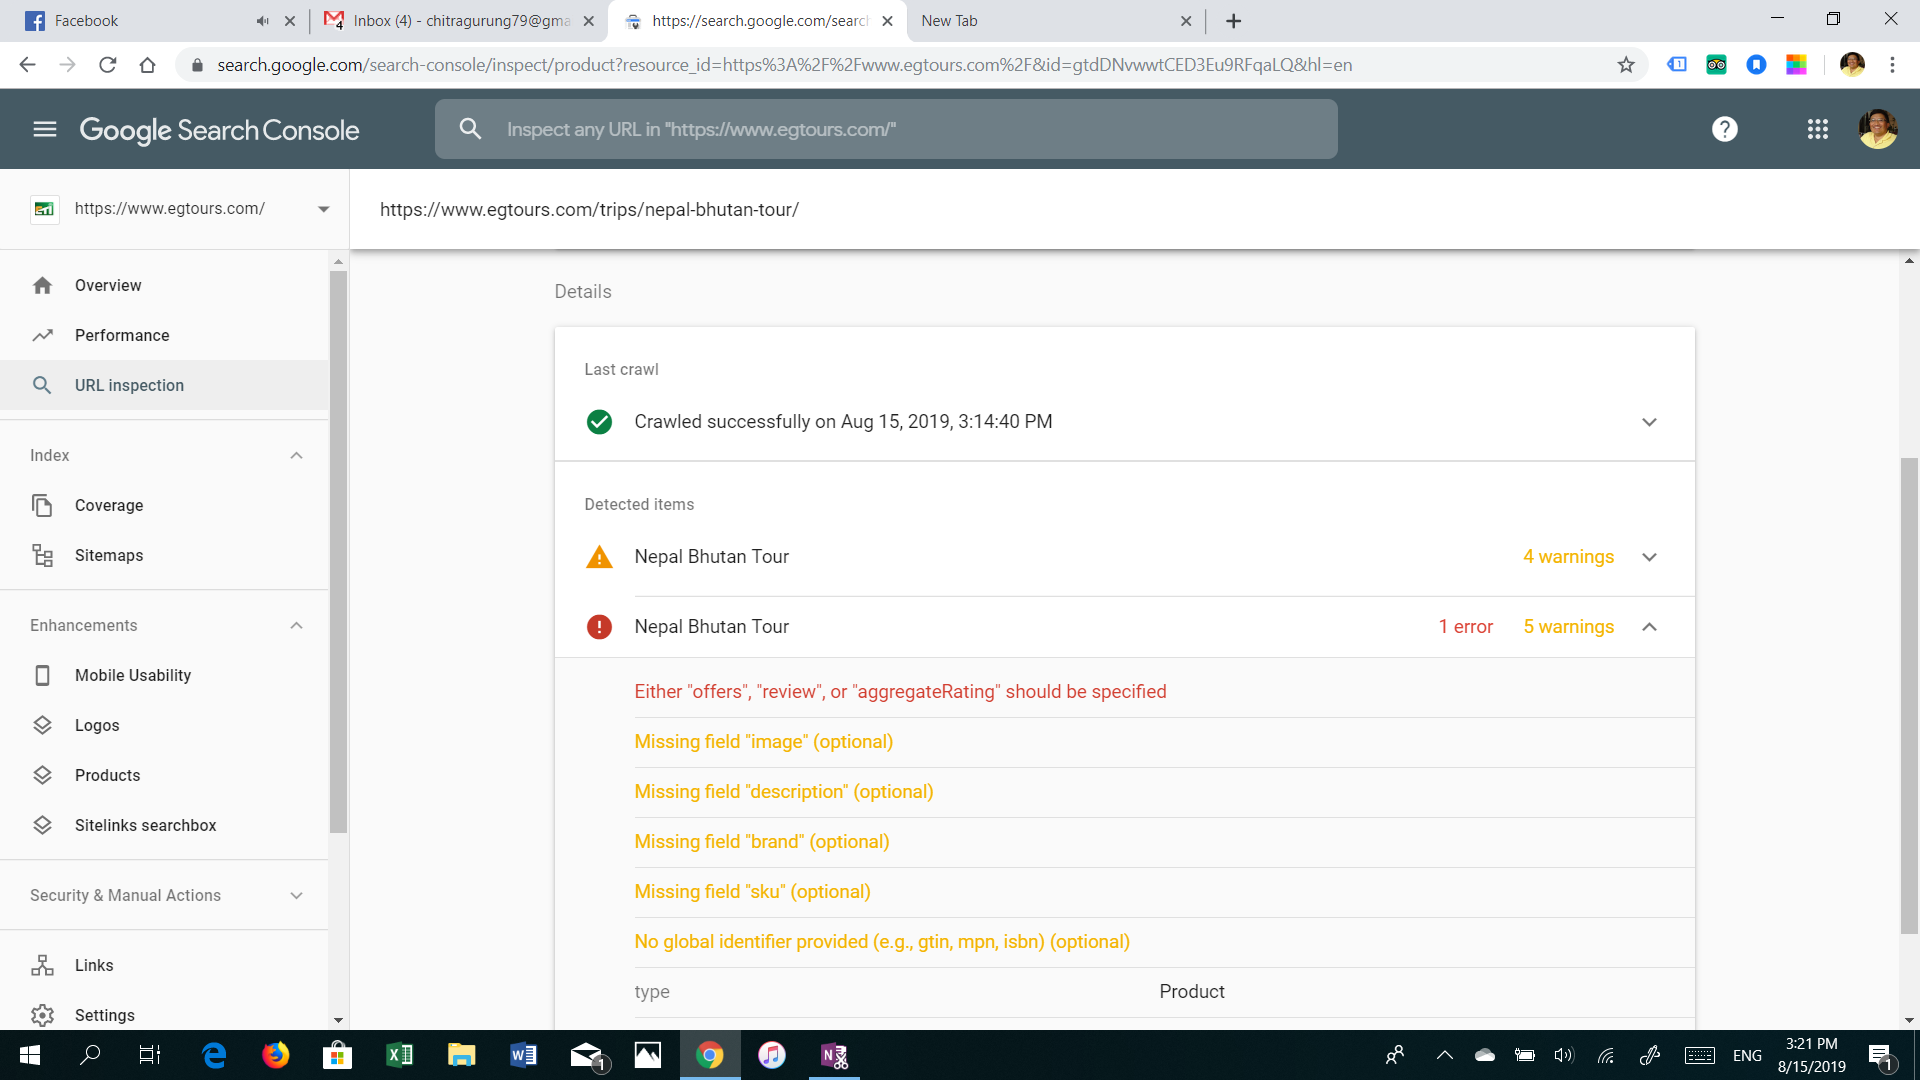
Task: Collapse the Index section
Action: pos(296,455)
